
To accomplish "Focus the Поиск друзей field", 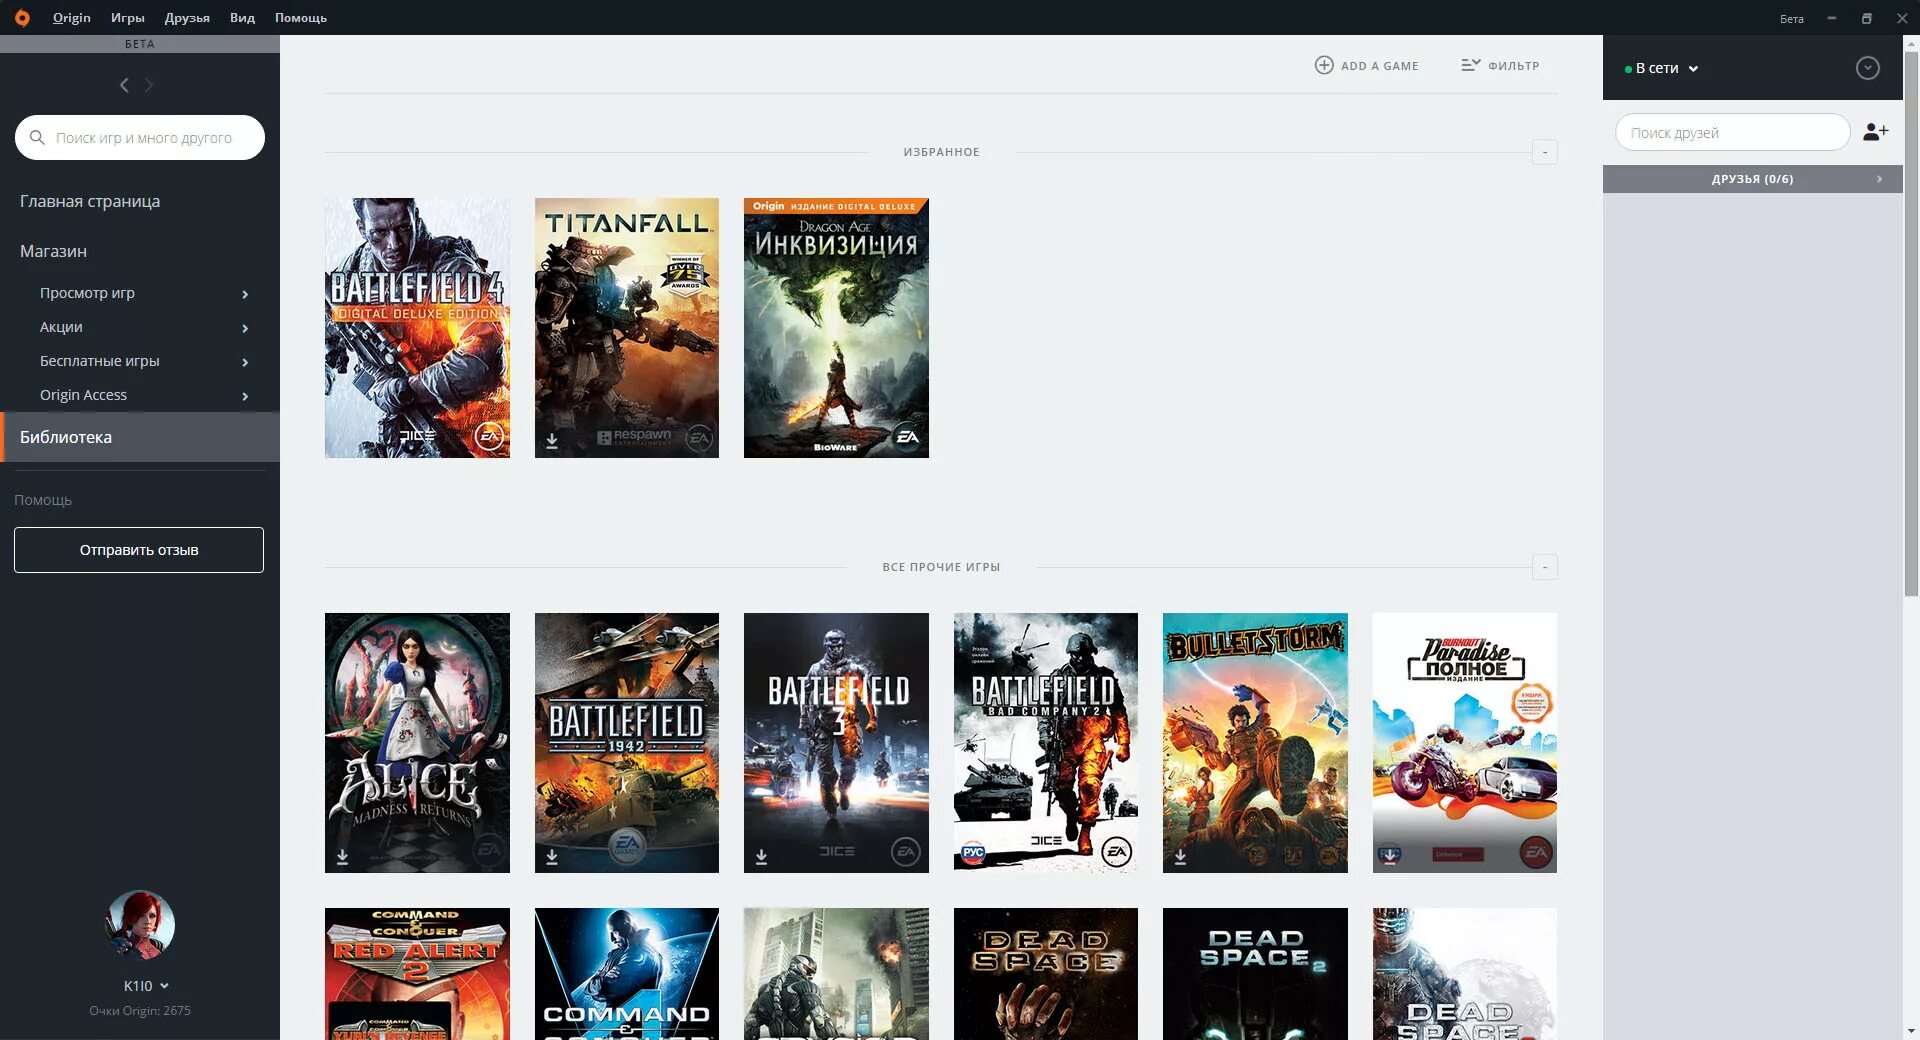I will click(x=1733, y=132).
